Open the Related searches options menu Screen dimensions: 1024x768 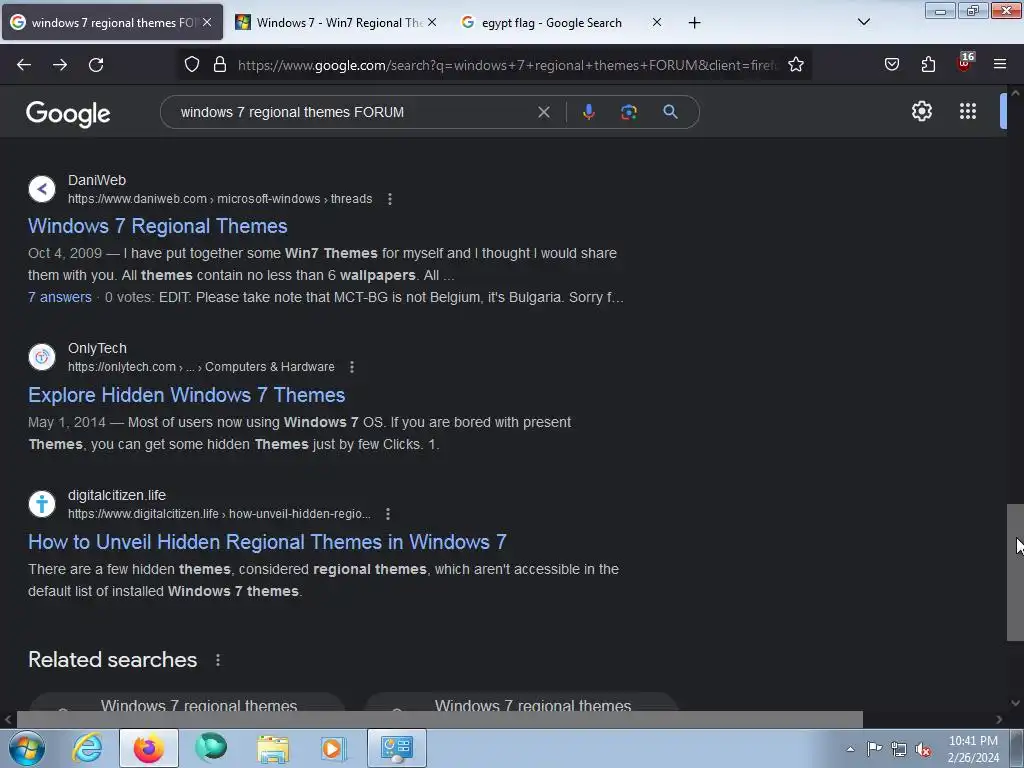tap(218, 660)
